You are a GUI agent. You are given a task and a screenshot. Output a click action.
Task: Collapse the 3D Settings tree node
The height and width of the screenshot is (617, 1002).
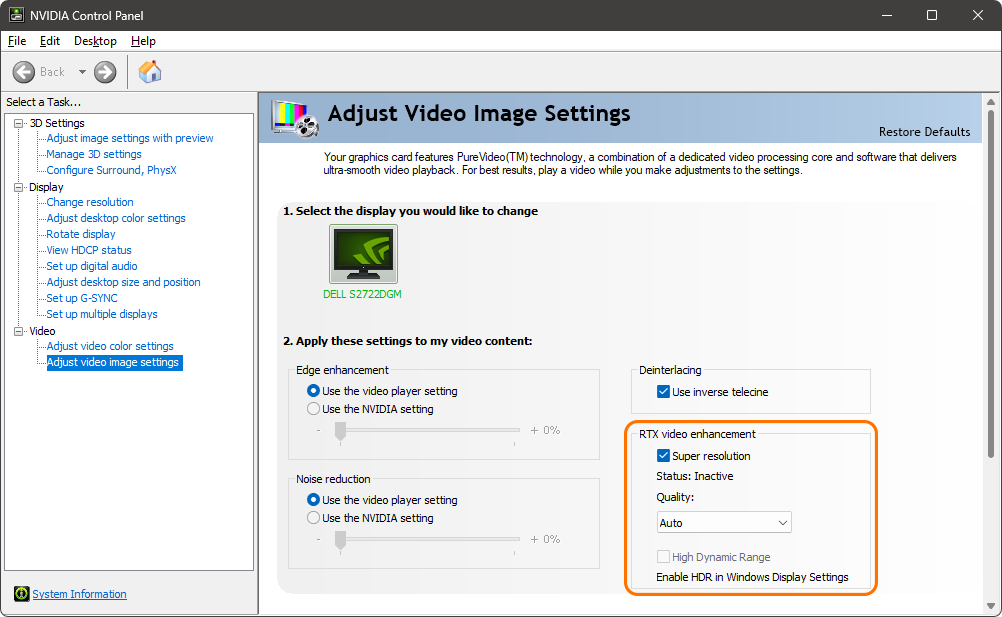pyautogui.click(x=19, y=123)
